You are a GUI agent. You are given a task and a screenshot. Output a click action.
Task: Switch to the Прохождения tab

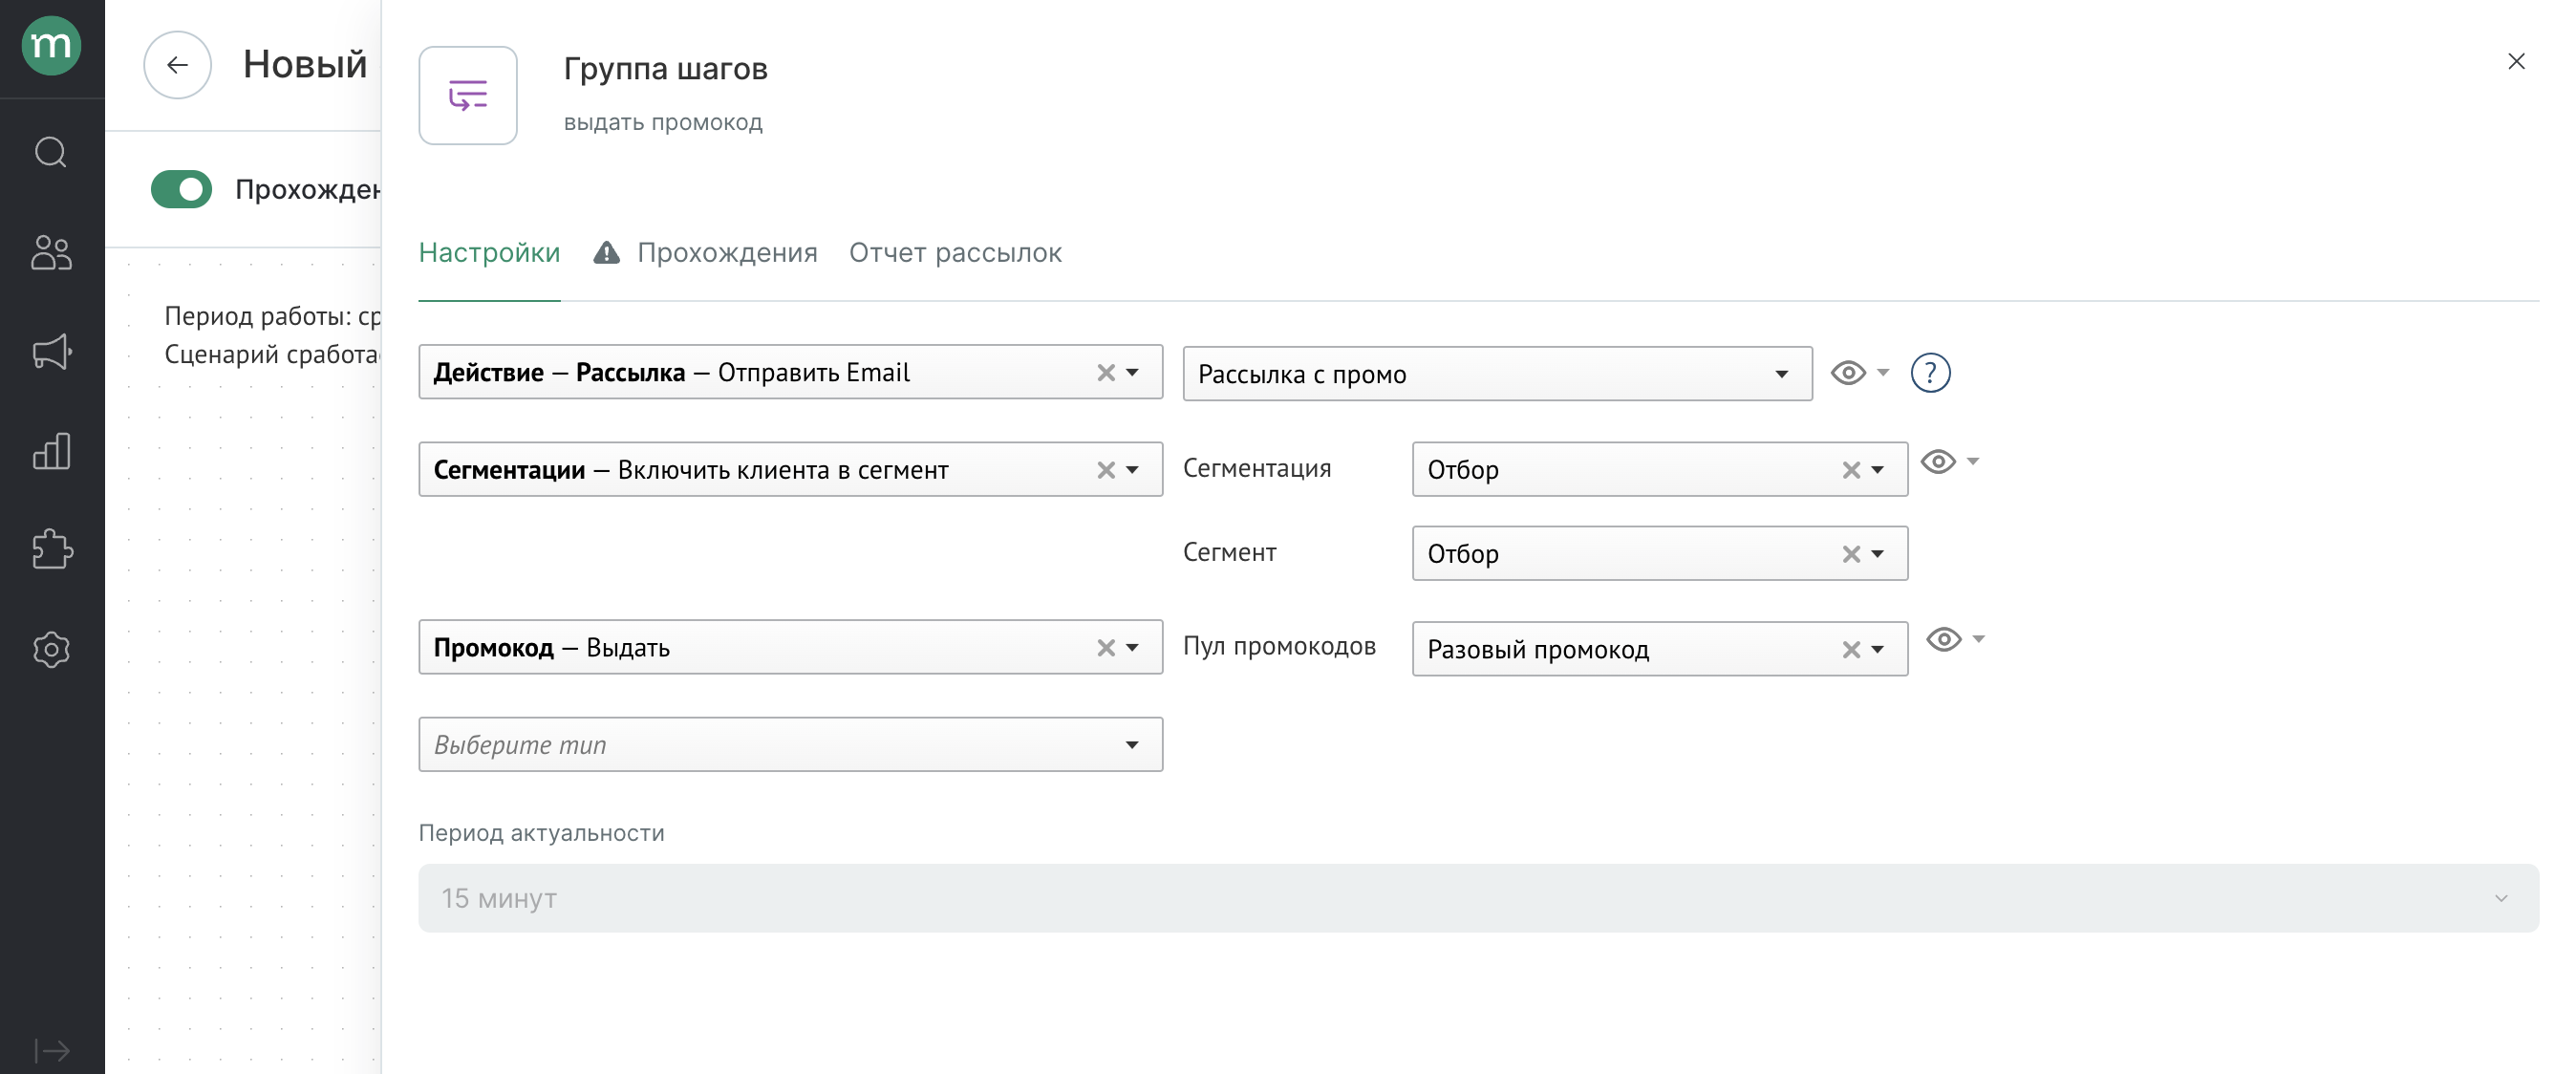(727, 252)
